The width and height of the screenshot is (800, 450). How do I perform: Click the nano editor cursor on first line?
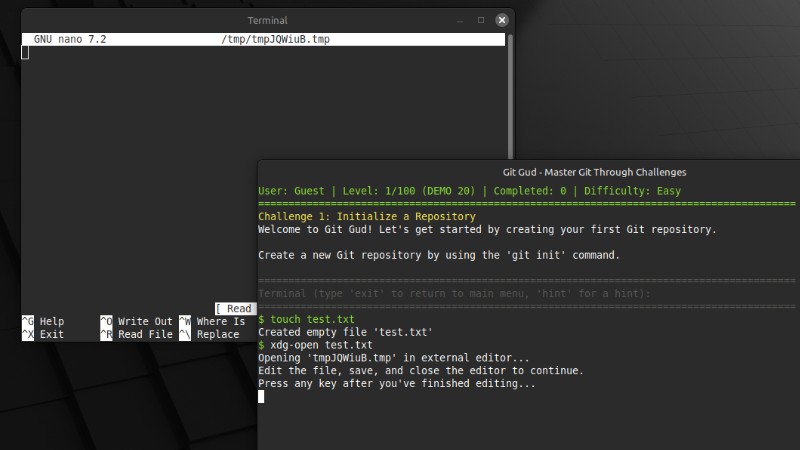(25, 52)
